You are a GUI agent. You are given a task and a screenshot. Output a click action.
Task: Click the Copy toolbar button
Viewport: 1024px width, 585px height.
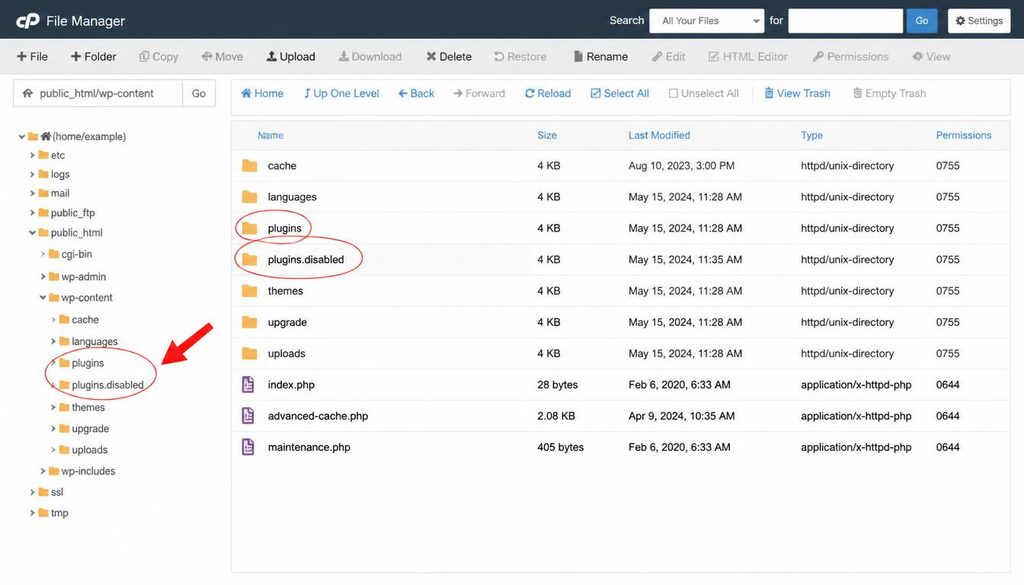(159, 57)
